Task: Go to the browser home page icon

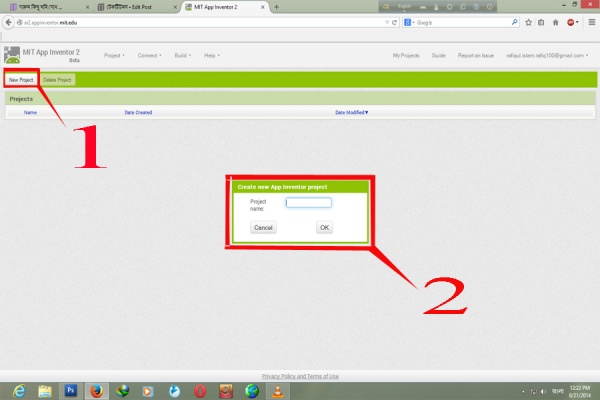Action: point(556,23)
